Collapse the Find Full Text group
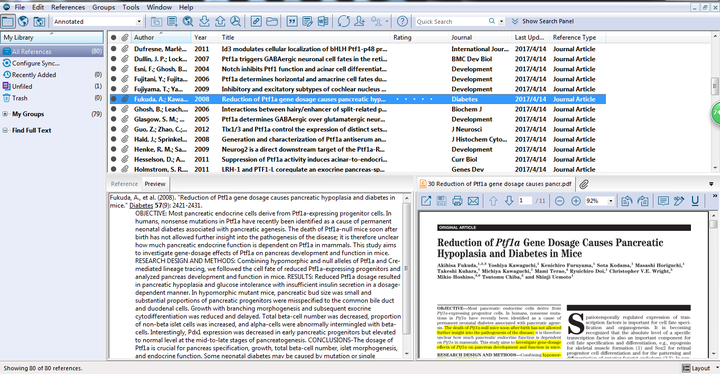 (x=5, y=130)
